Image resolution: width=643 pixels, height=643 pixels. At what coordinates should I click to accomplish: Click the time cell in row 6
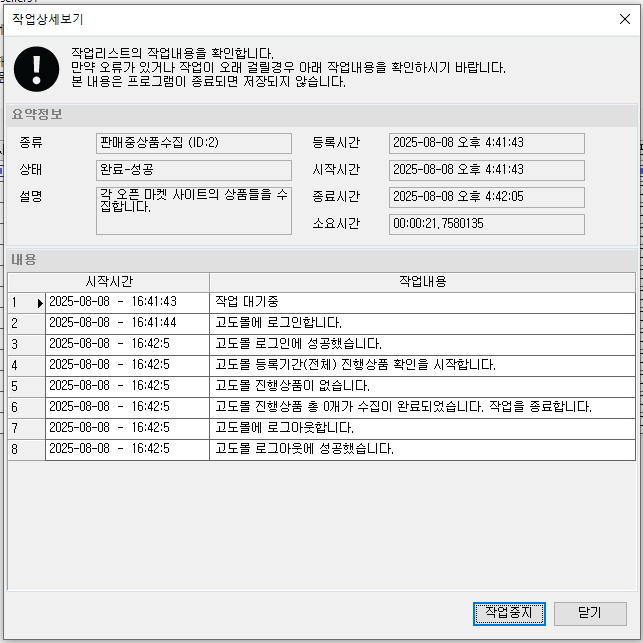coord(128,408)
